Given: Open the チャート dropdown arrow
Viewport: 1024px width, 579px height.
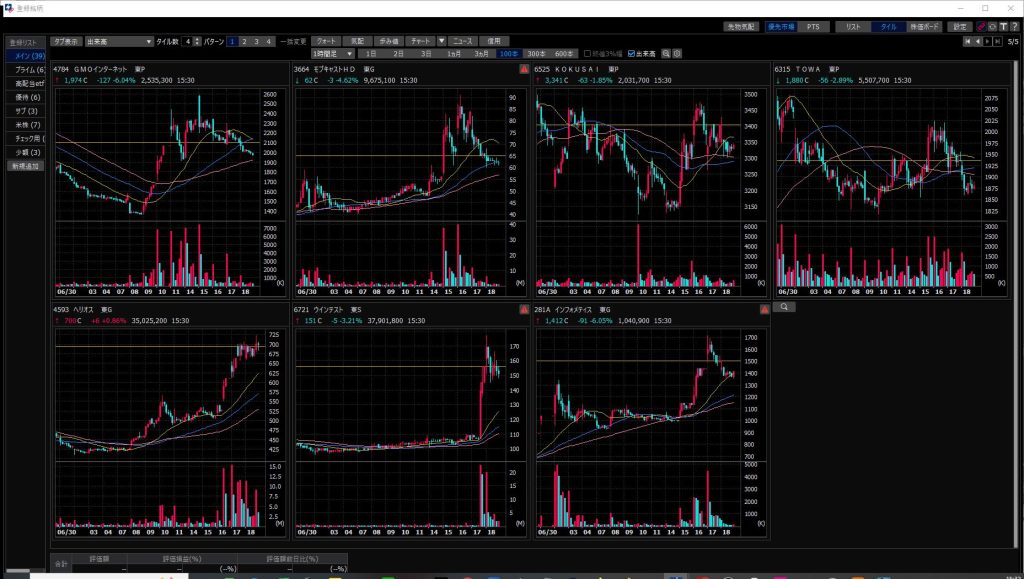Looking at the screenshot, I should [441, 41].
